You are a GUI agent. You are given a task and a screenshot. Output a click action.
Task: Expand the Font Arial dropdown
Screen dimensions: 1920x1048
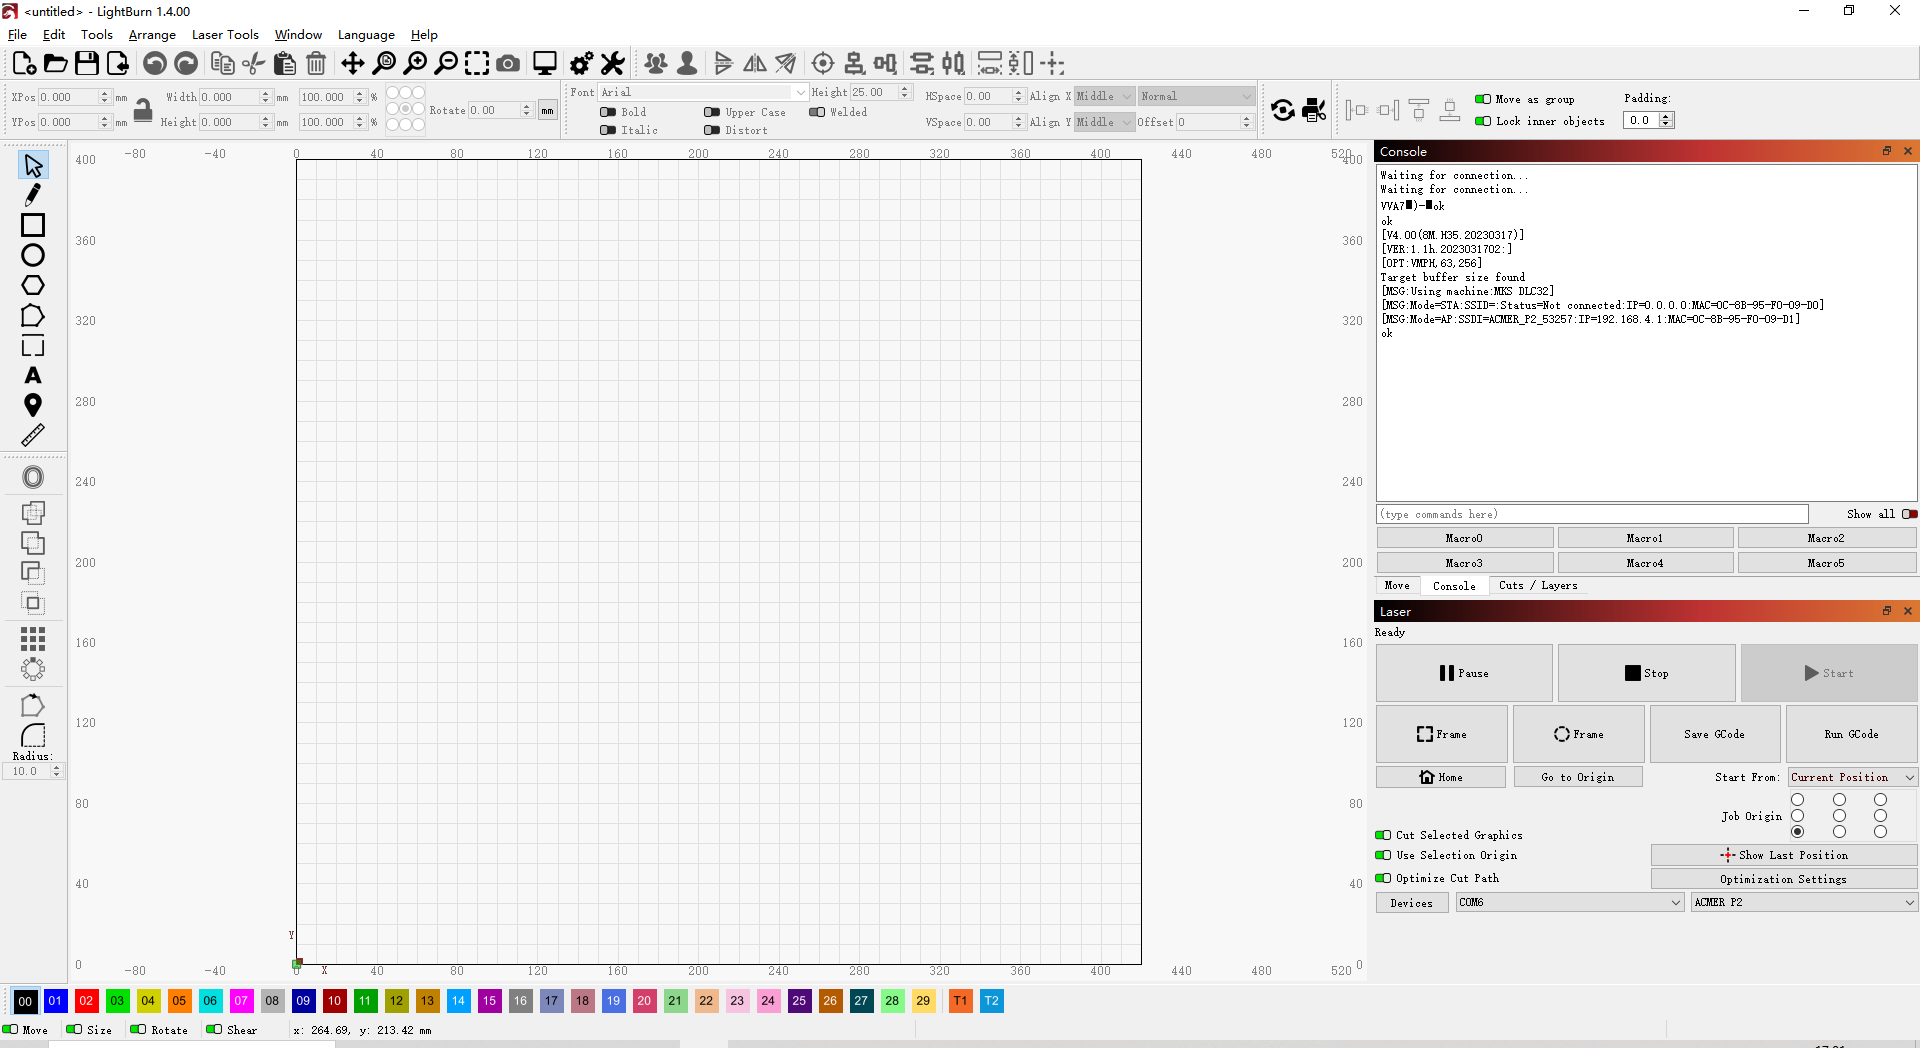click(703, 92)
